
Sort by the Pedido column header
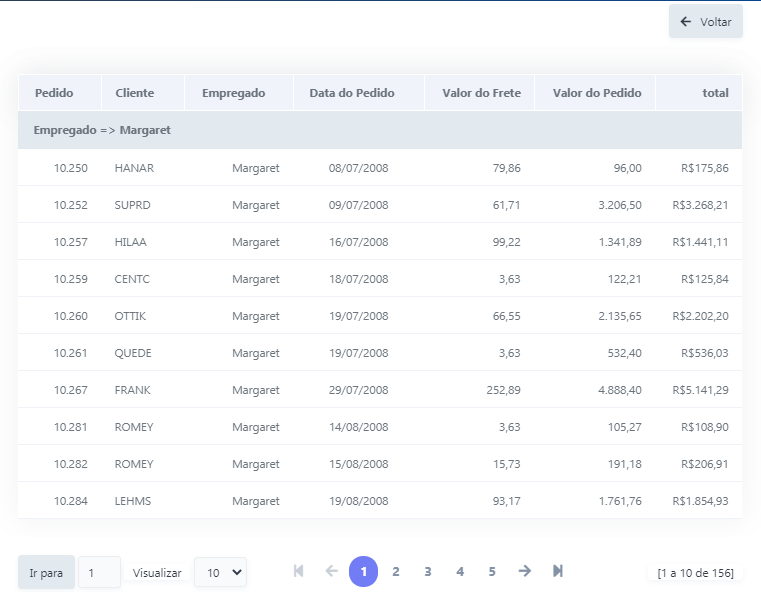point(54,93)
